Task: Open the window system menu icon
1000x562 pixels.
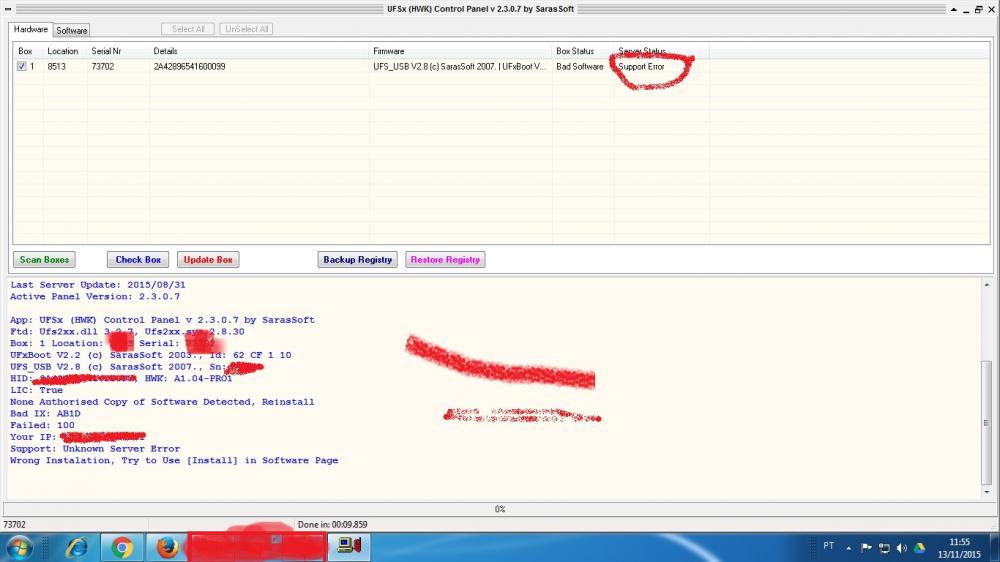Action: click(x=8, y=9)
